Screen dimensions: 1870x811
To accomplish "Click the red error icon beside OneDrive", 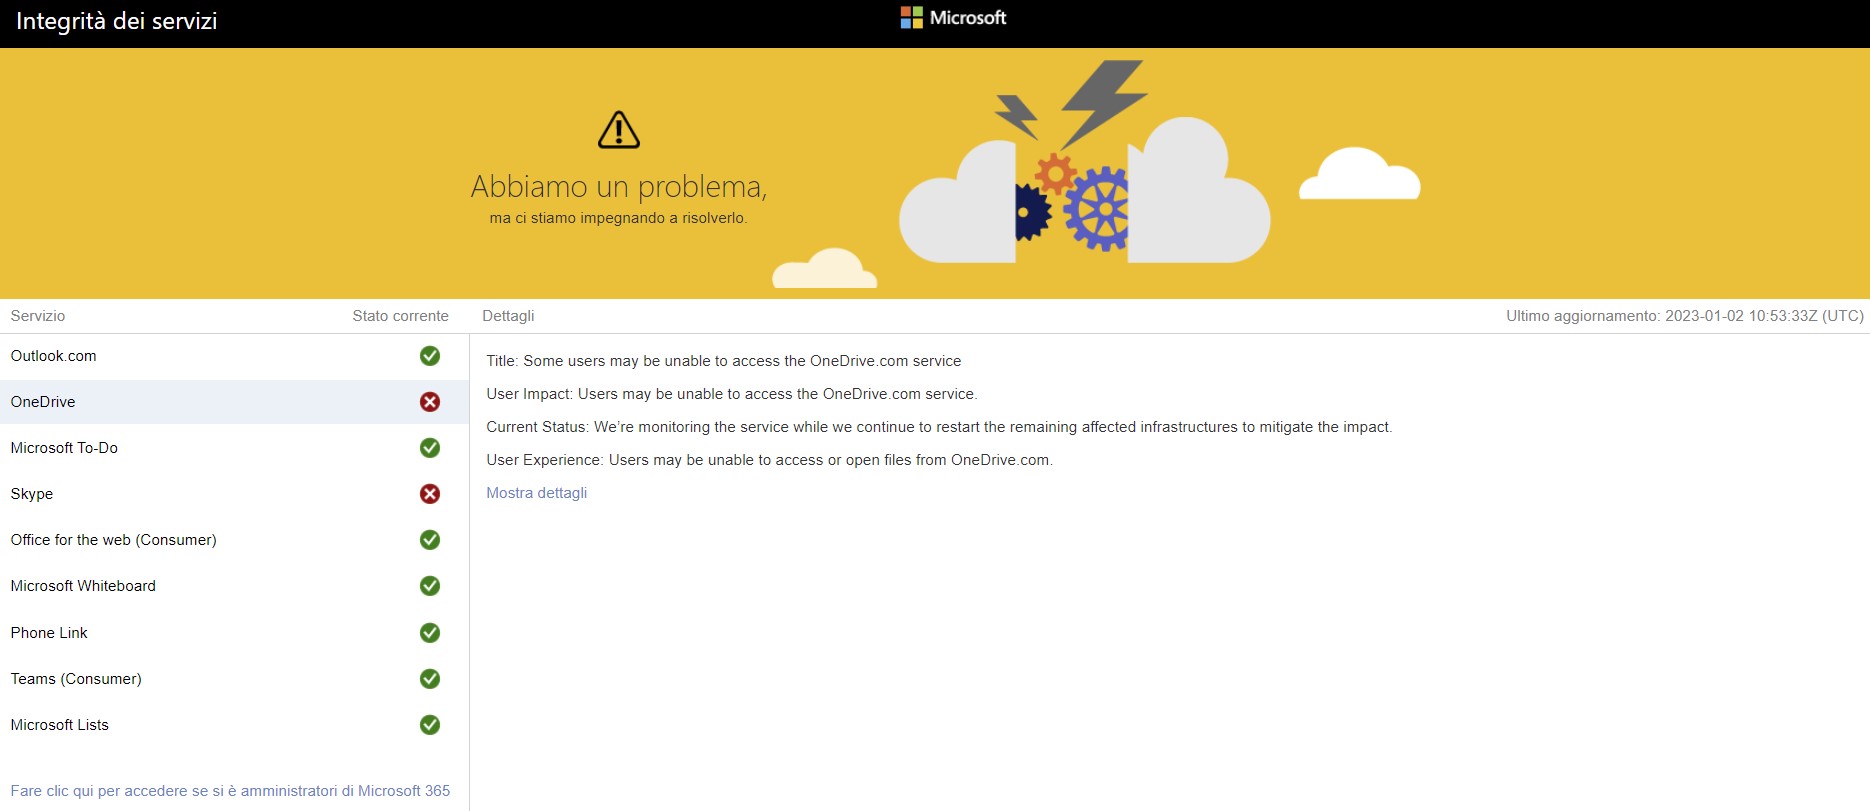I will tap(430, 402).
